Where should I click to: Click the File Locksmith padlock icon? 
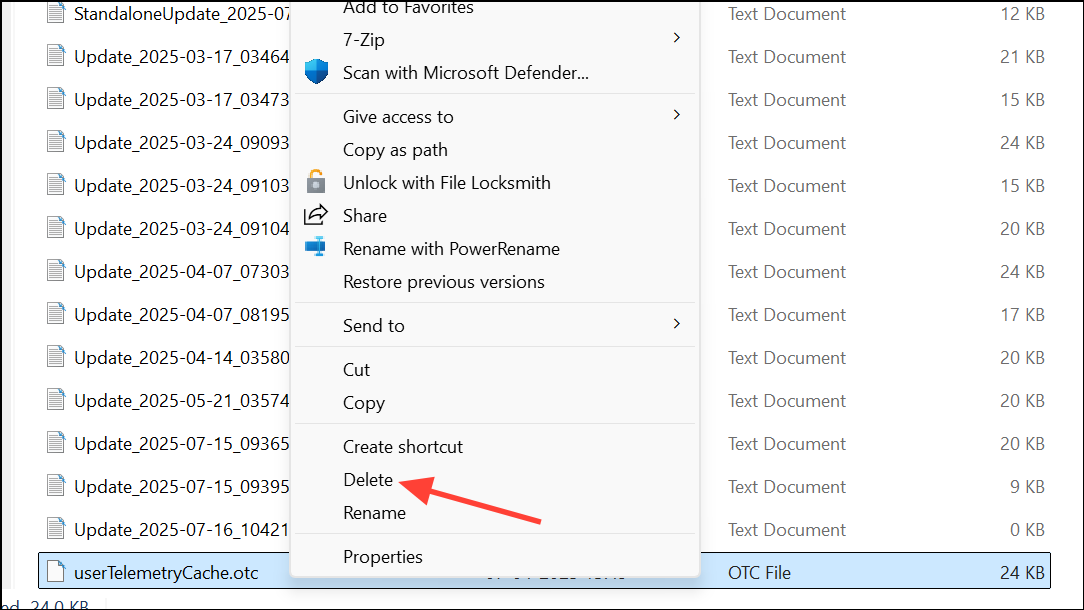coord(316,182)
